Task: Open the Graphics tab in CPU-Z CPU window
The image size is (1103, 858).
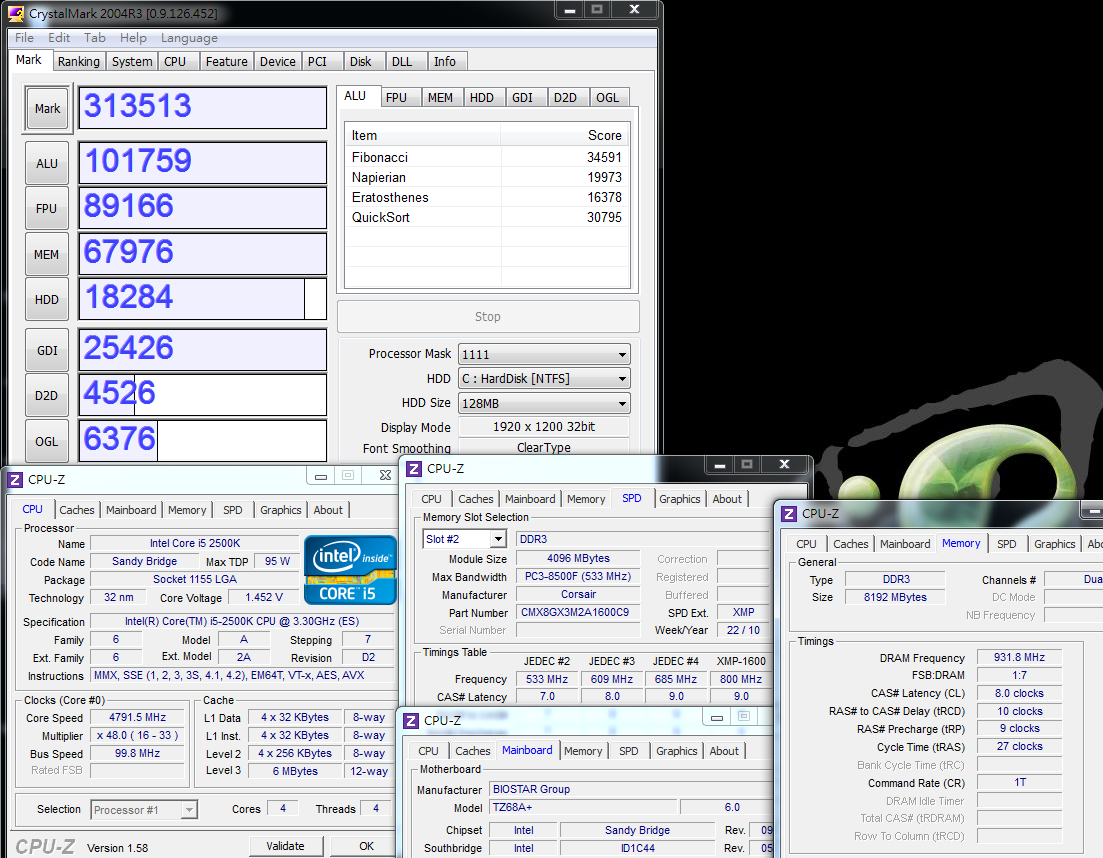Action: tap(281, 511)
